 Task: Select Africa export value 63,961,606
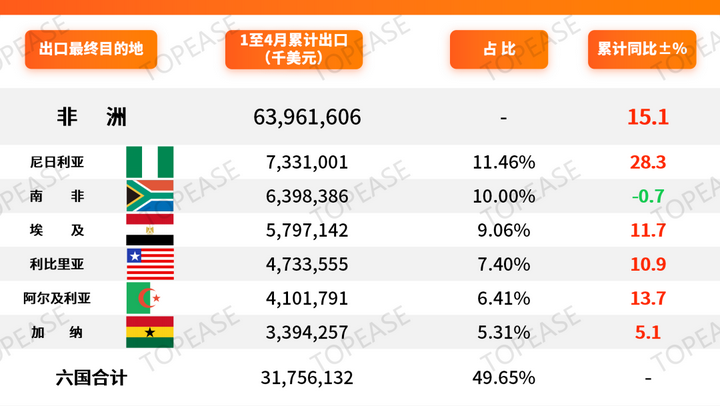click(x=307, y=117)
